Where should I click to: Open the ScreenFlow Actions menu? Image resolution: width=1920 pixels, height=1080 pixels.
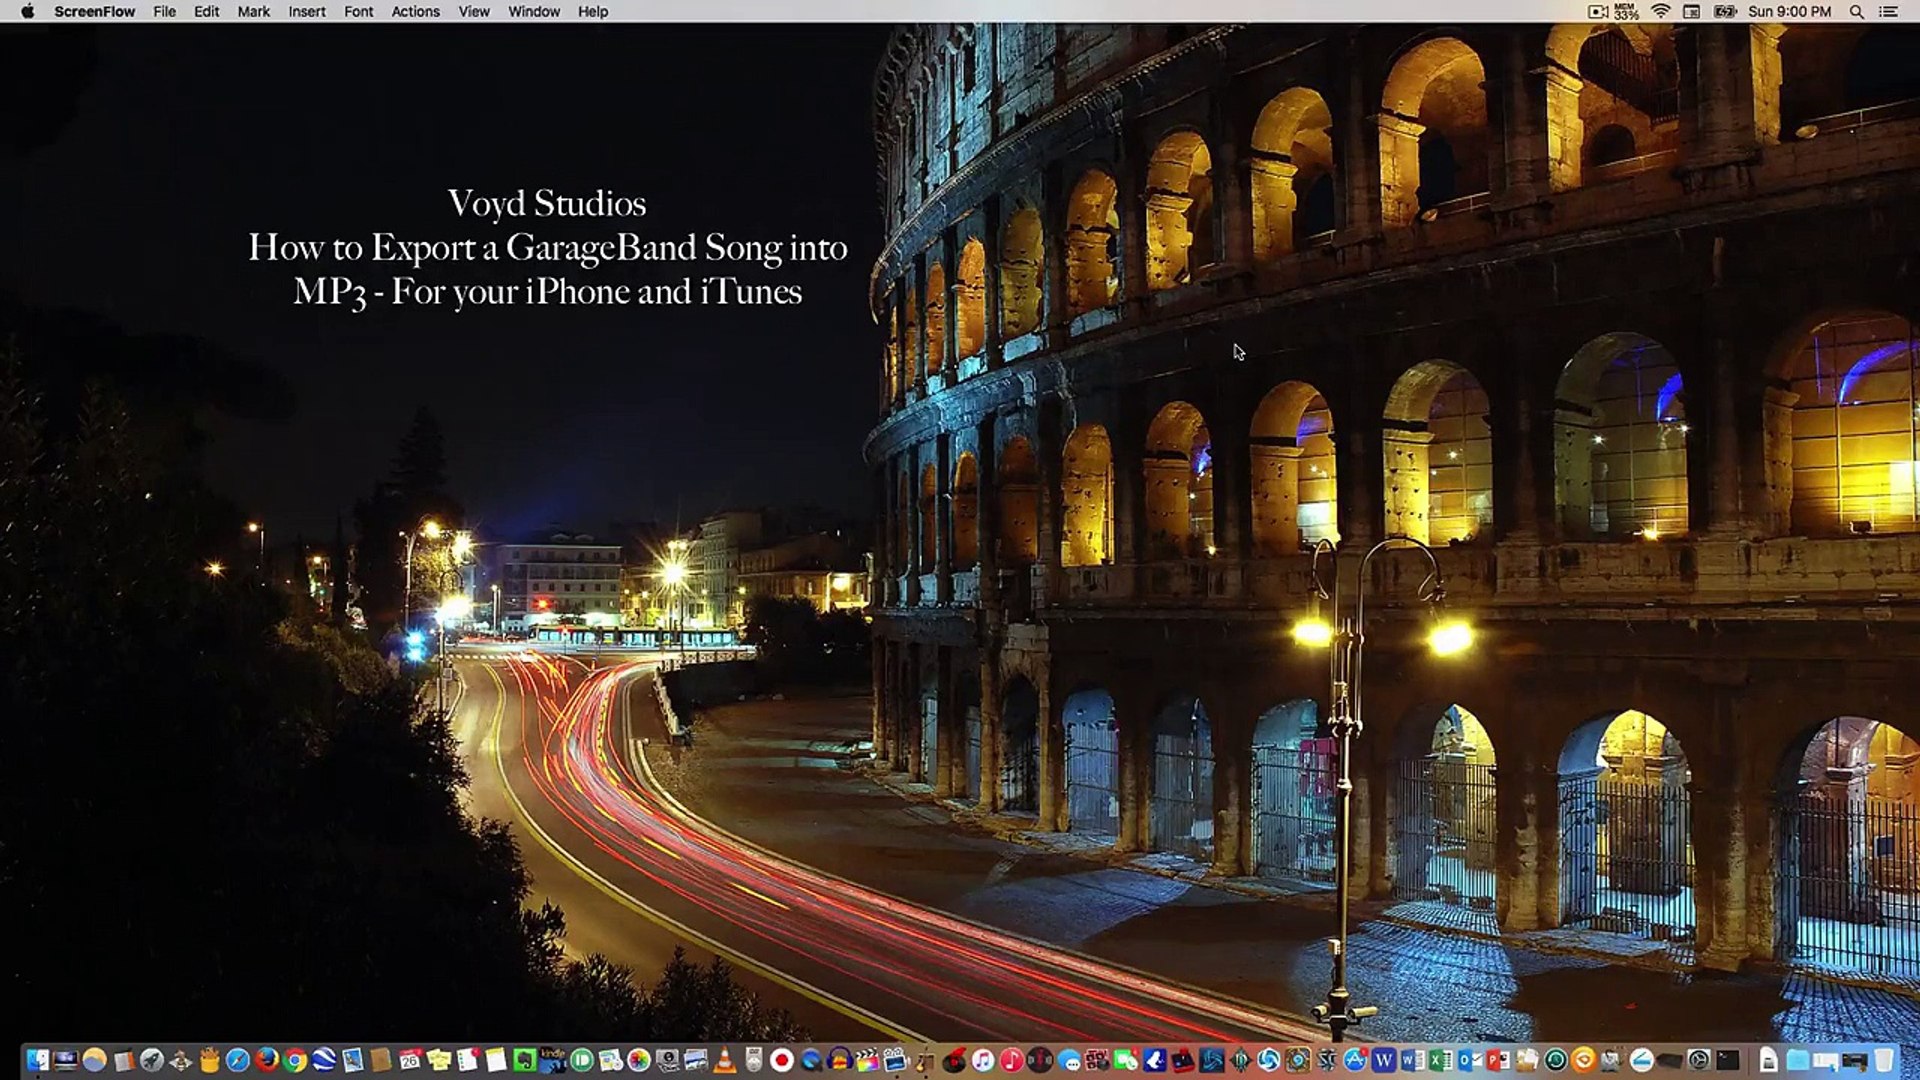click(415, 11)
